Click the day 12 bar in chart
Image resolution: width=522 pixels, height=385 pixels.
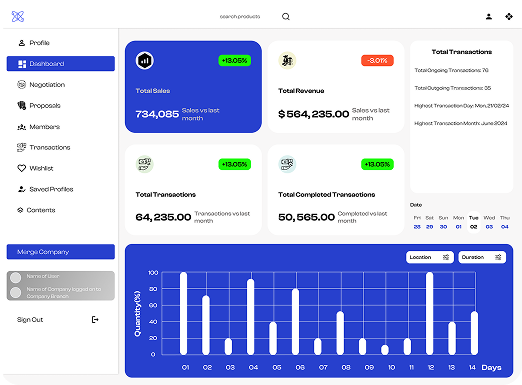coord(429,313)
